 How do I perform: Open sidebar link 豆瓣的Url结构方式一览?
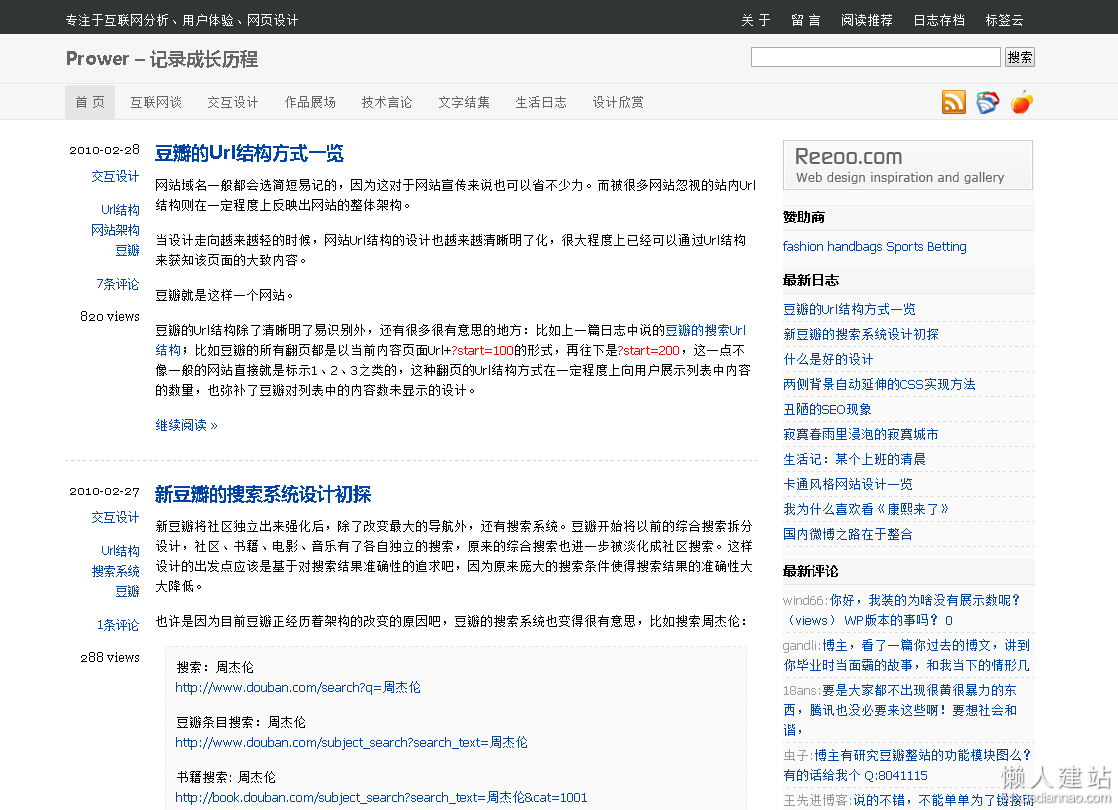click(x=849, y=309)
